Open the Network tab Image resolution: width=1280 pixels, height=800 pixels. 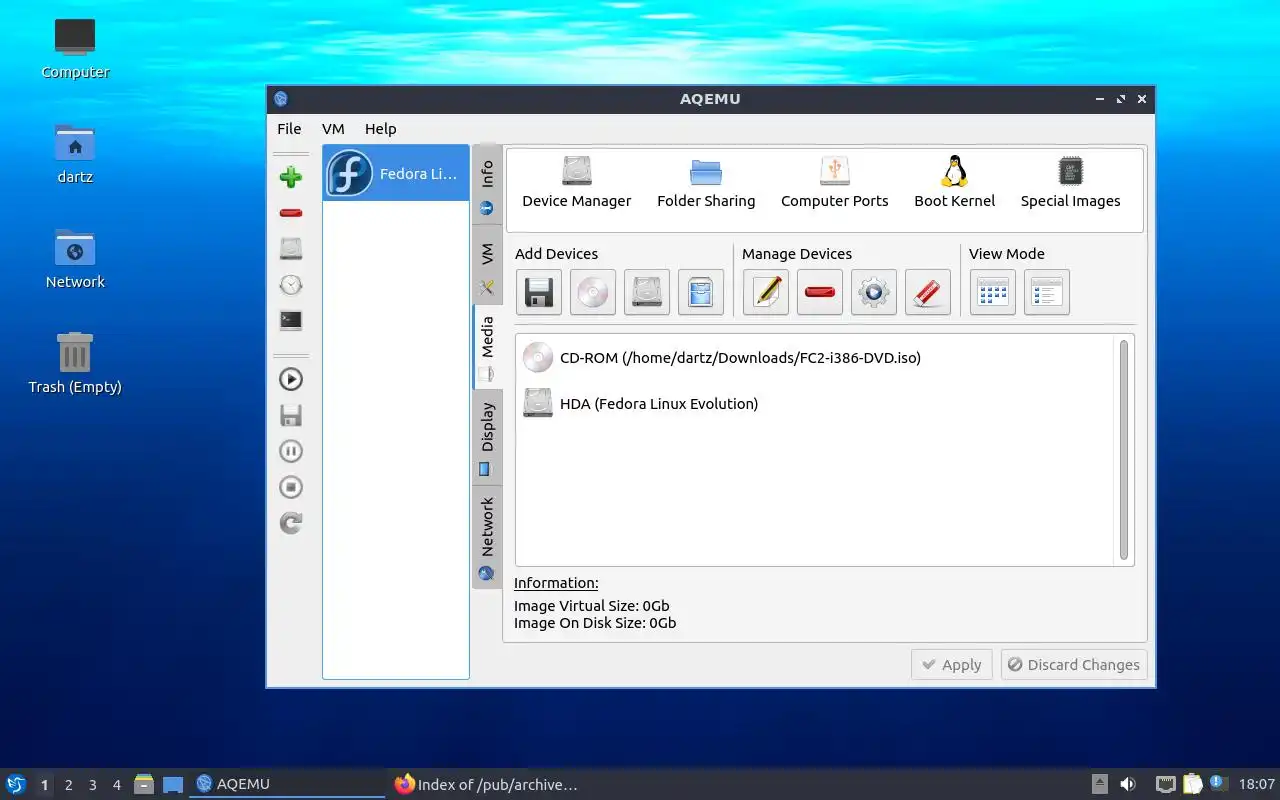pos(487,537)
